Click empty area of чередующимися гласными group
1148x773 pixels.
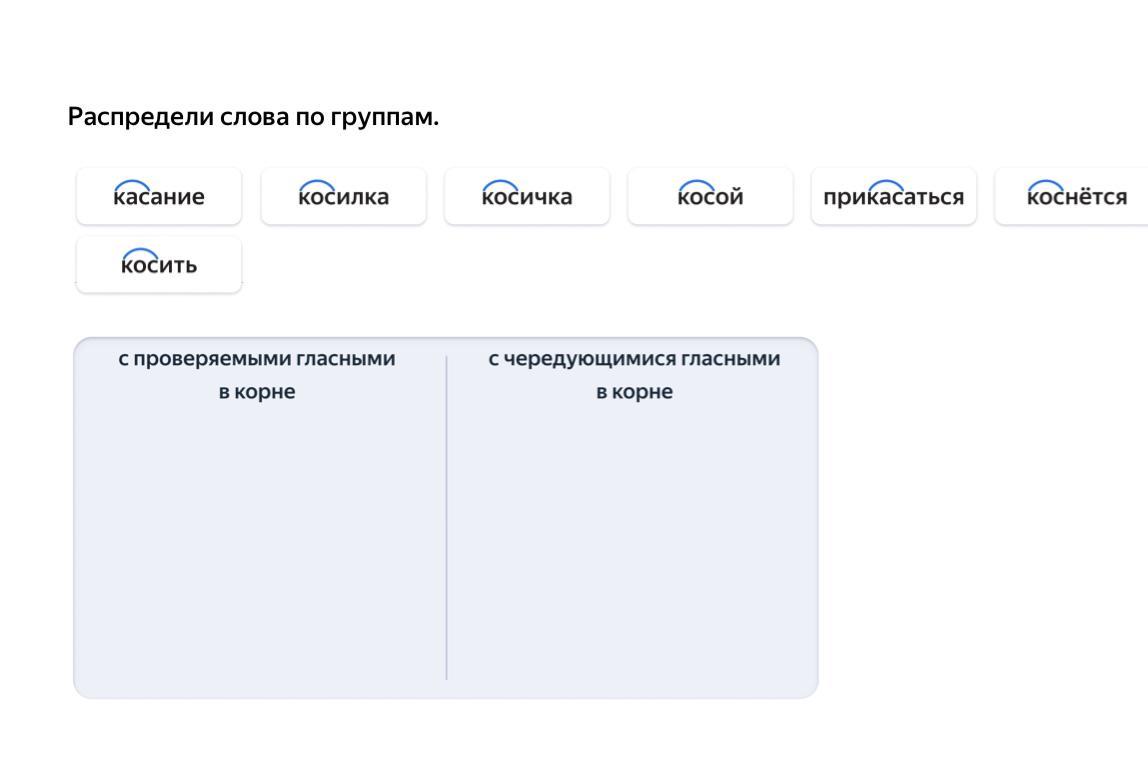coord(633,542)
